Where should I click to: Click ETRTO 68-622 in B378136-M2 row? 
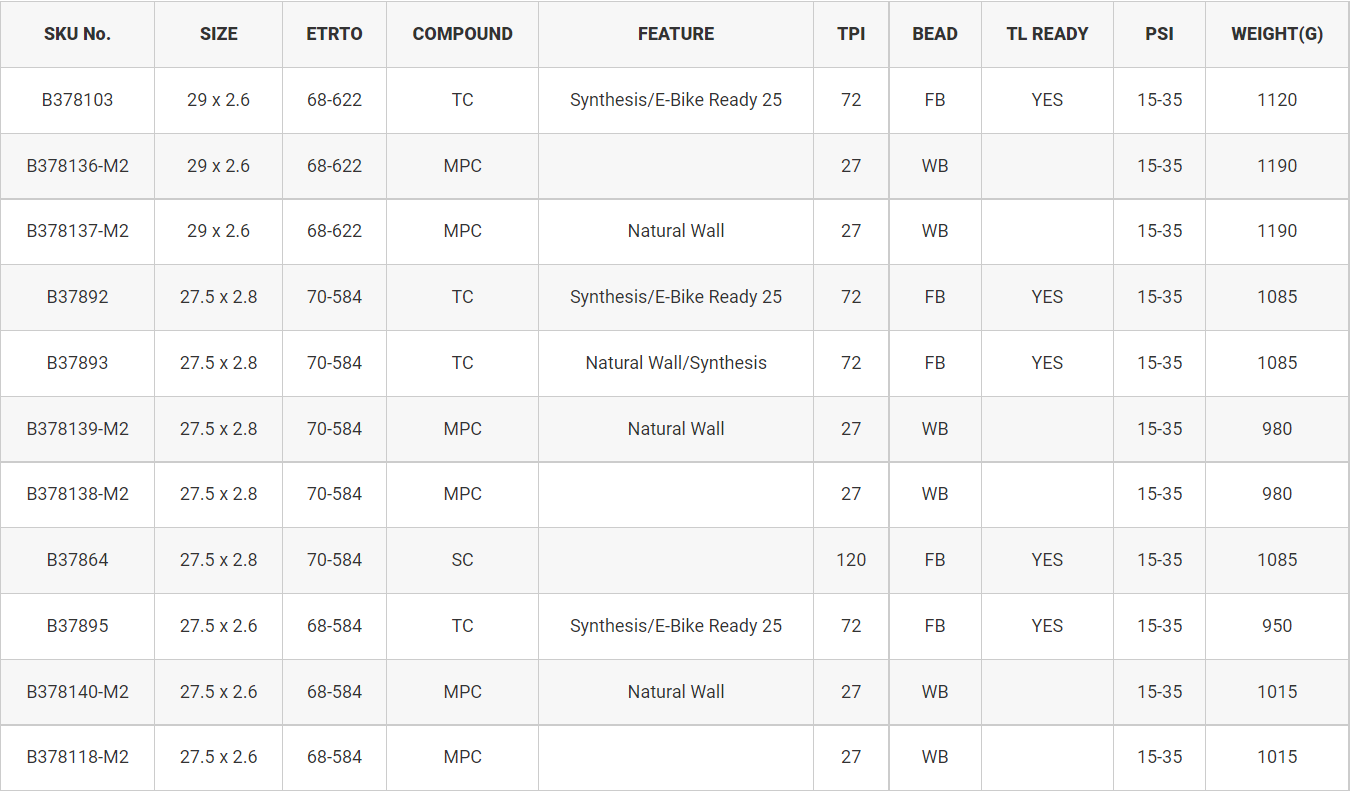coord(334,166)
